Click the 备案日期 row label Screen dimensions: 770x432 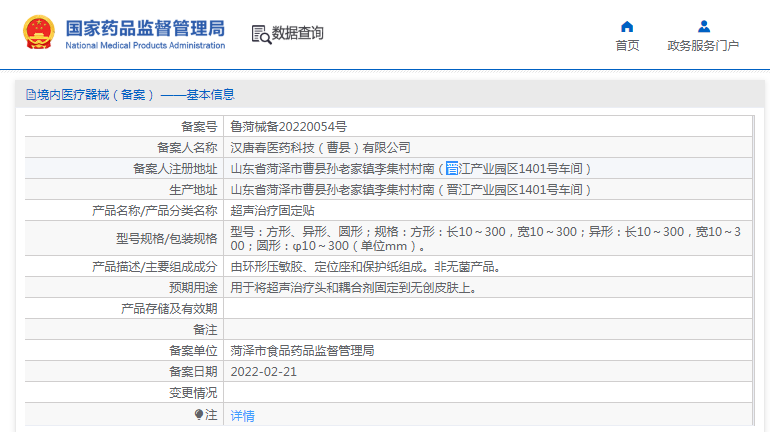click(193, 372)
